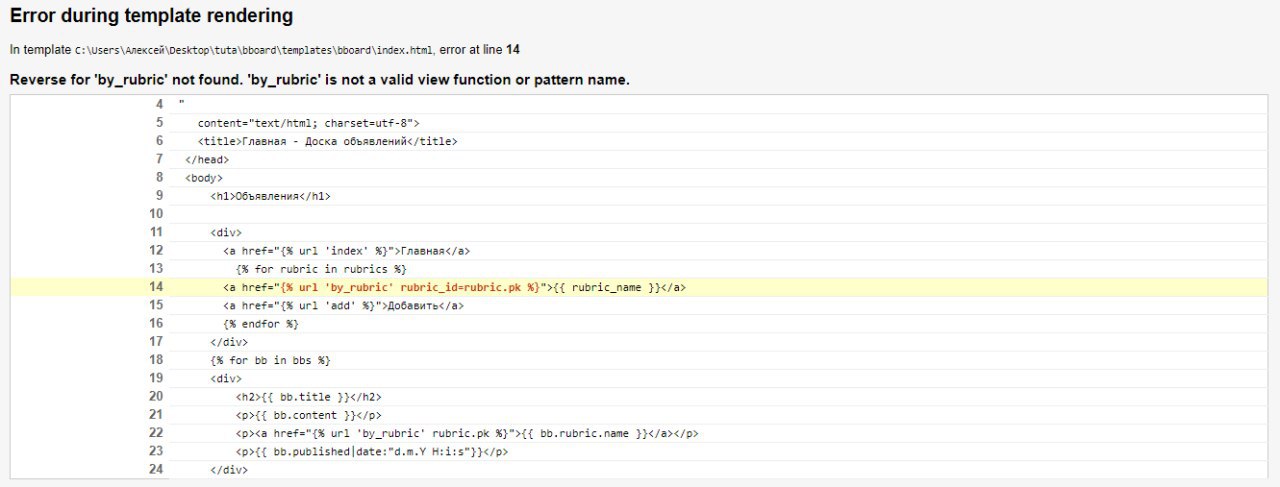Click line number 12 in the gutter

(x=156, y=251)
